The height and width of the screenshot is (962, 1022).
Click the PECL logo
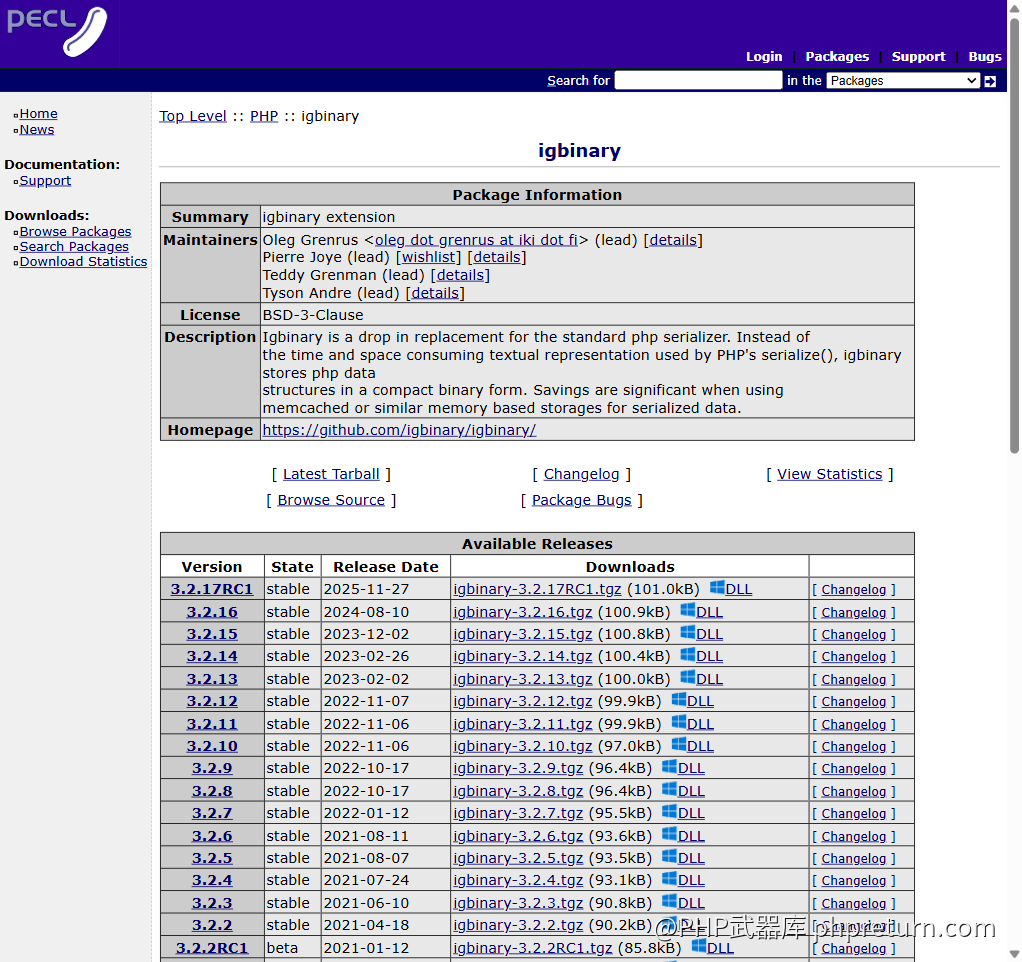tap(57, 31)
